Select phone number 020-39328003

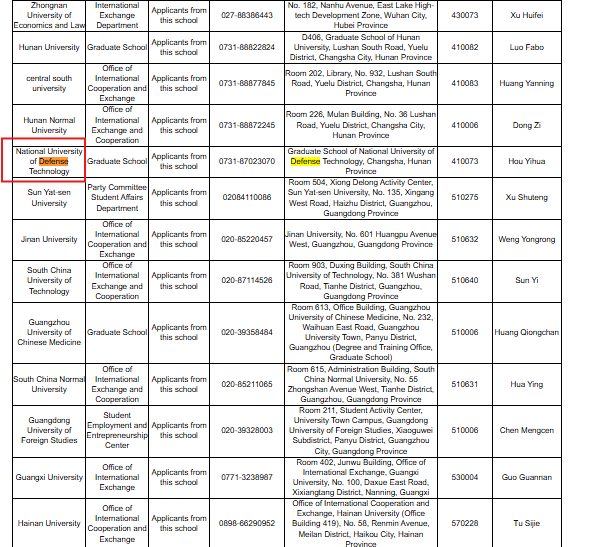pos(247,430)
